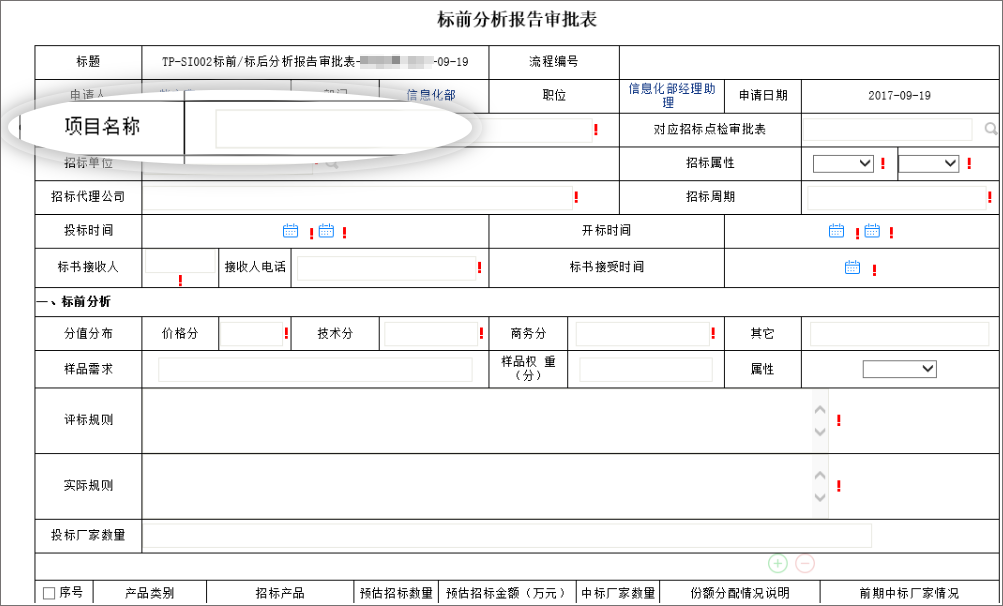Click the down arrow in 实际规则 text area
1003x606 pixels.
click(x=820, y=498)
